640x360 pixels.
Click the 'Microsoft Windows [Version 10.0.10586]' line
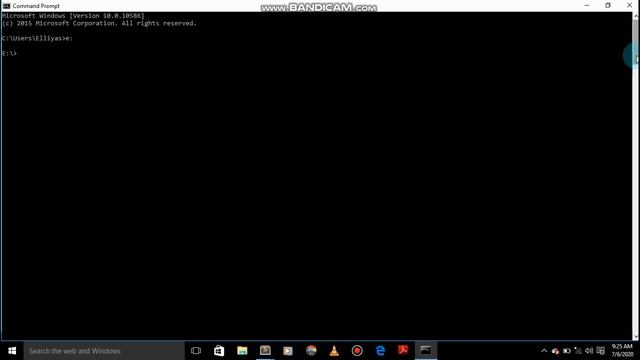pos(73,16)
